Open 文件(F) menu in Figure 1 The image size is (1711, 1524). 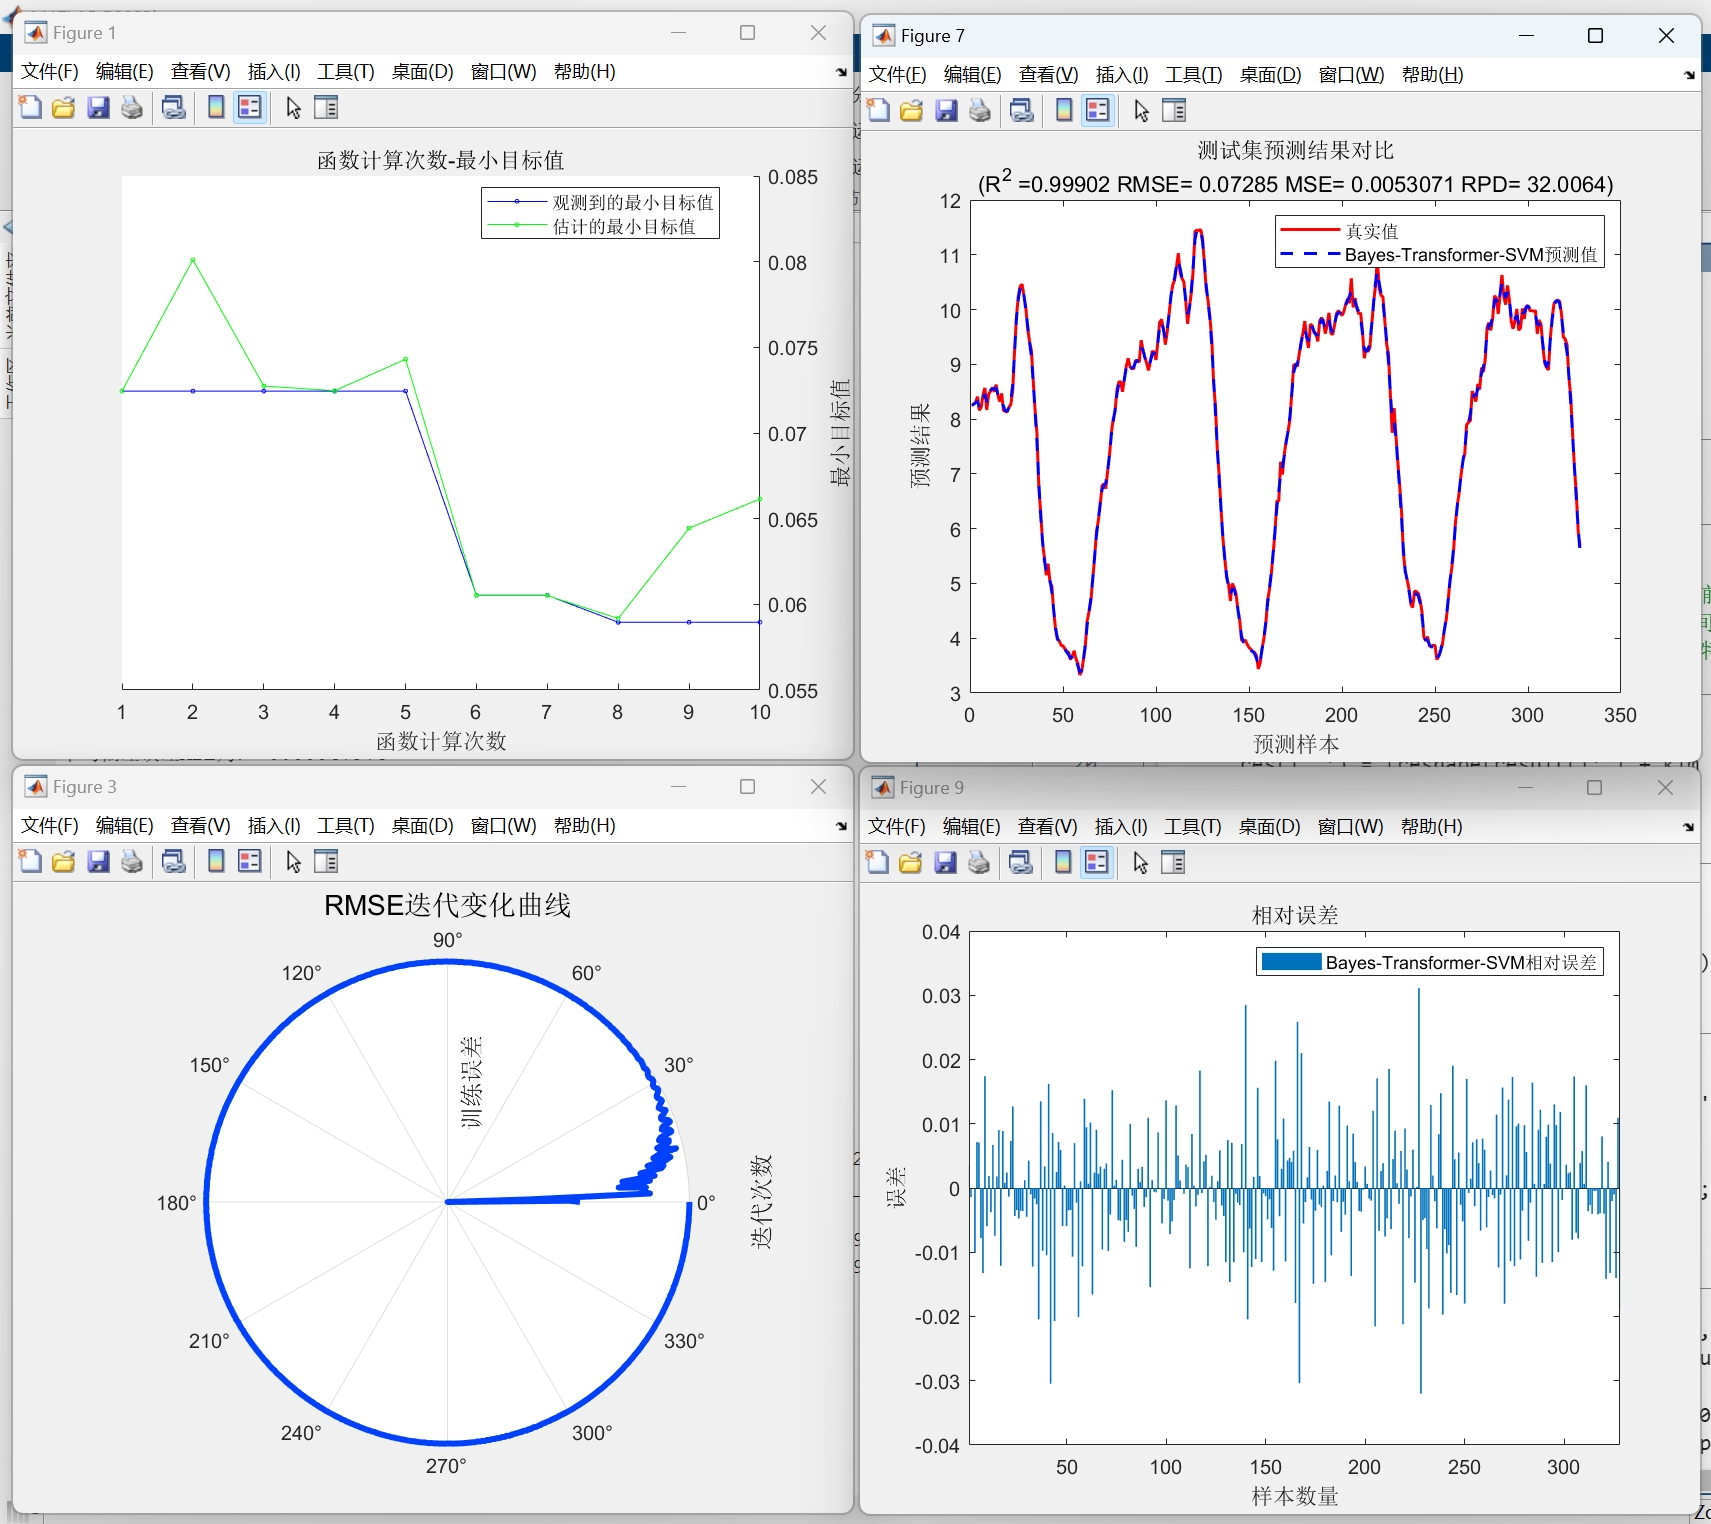pyautogui.click(x=50, y=72)
